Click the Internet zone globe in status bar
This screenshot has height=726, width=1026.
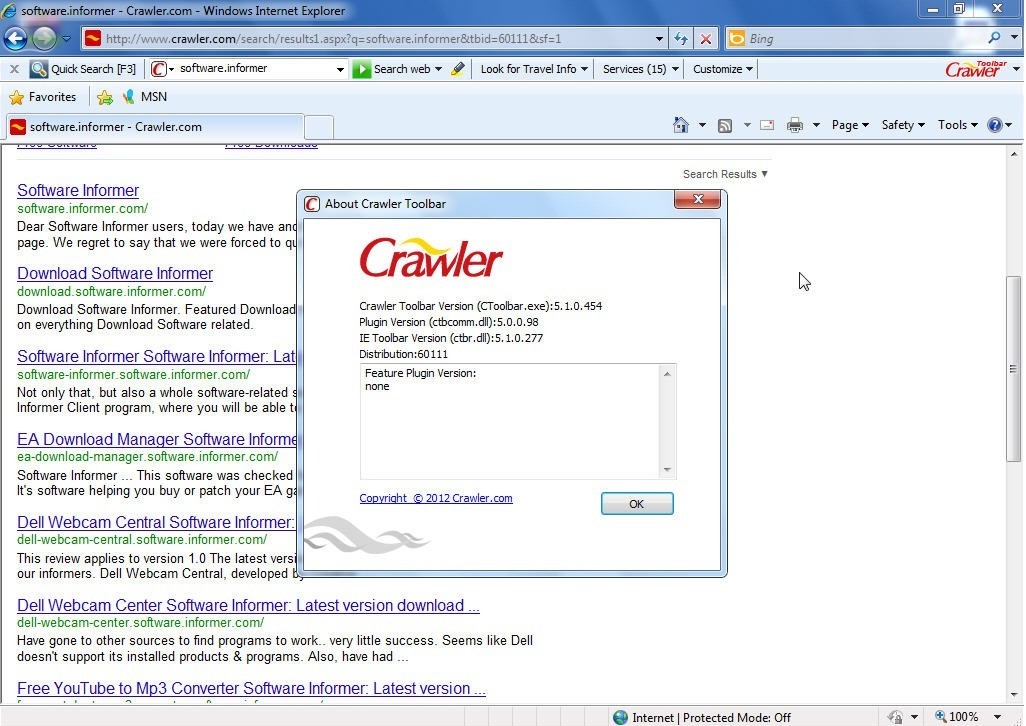[x=620, y=717]
